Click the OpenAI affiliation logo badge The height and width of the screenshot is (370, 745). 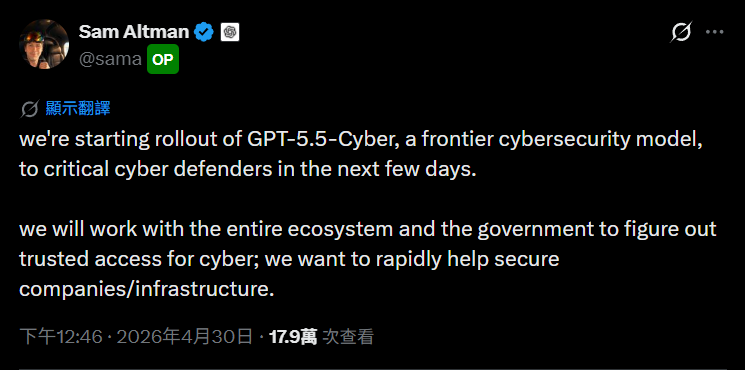click(x=230, y=32)
